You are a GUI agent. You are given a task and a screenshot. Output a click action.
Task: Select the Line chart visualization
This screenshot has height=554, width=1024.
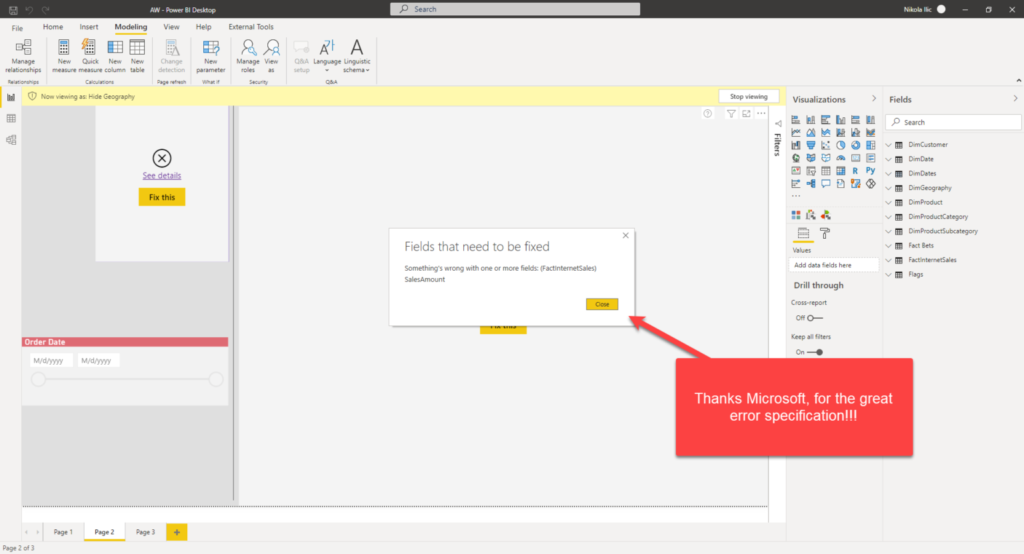[x=795, y=133]
